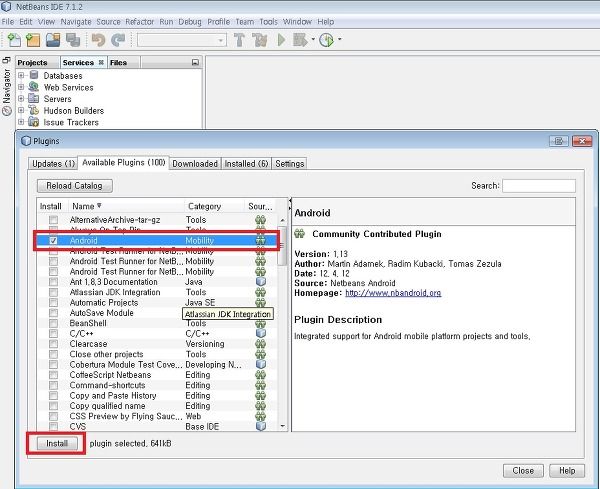The height and width of the screenshot is (489, 600).
Task: Click the plugin list scrollbar thumb
Action: coord(282,246)
